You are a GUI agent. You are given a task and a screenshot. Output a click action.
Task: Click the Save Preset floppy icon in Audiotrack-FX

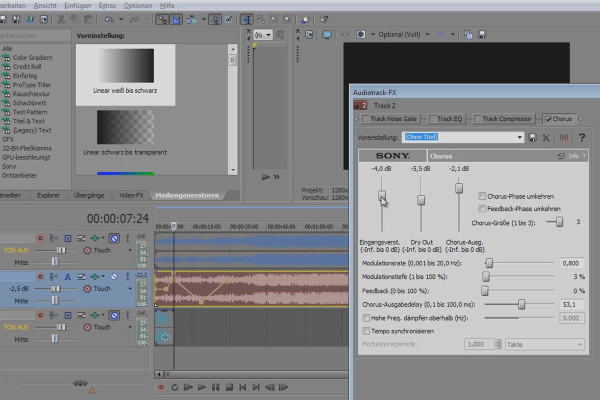pos(532,137)
